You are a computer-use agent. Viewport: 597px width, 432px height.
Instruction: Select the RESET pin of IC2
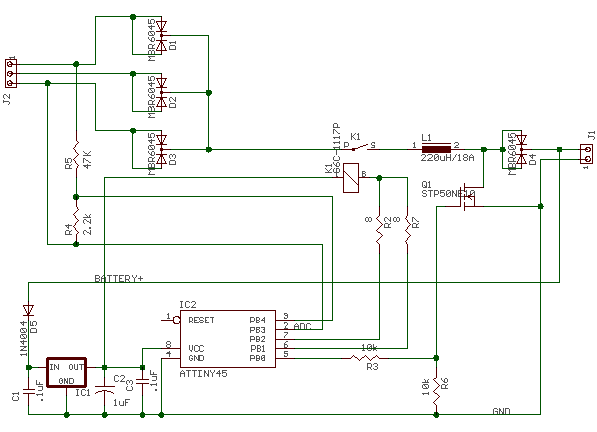click(201, 320)
